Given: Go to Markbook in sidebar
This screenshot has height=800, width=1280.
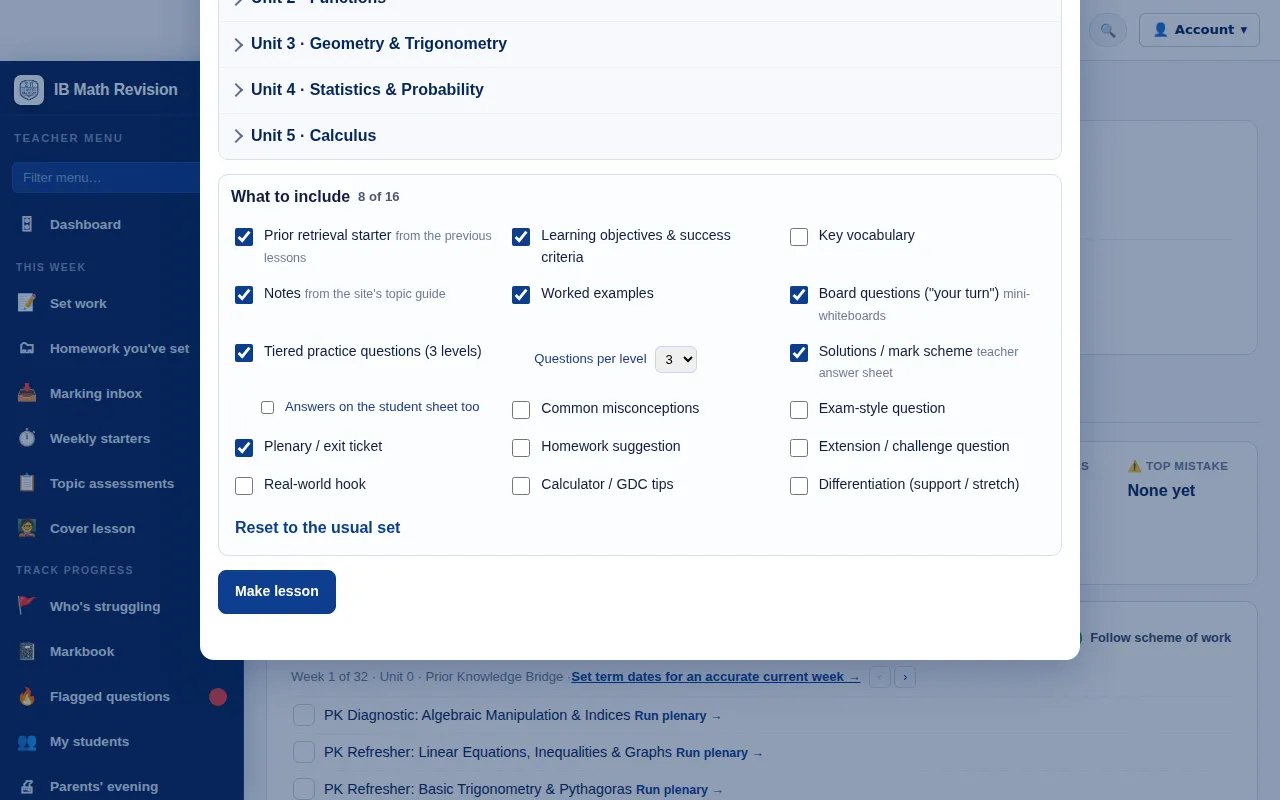Looking at the screenshot, I should pyautogui.click(x=122, y=651).
